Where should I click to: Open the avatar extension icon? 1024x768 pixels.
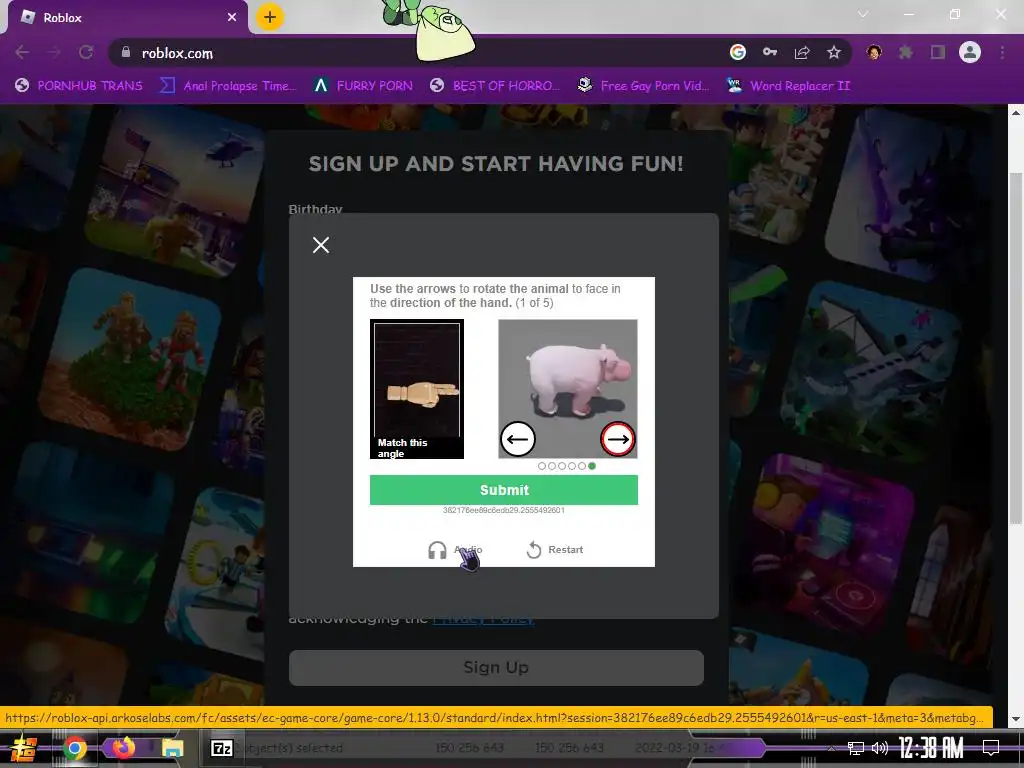pos(874,52)
